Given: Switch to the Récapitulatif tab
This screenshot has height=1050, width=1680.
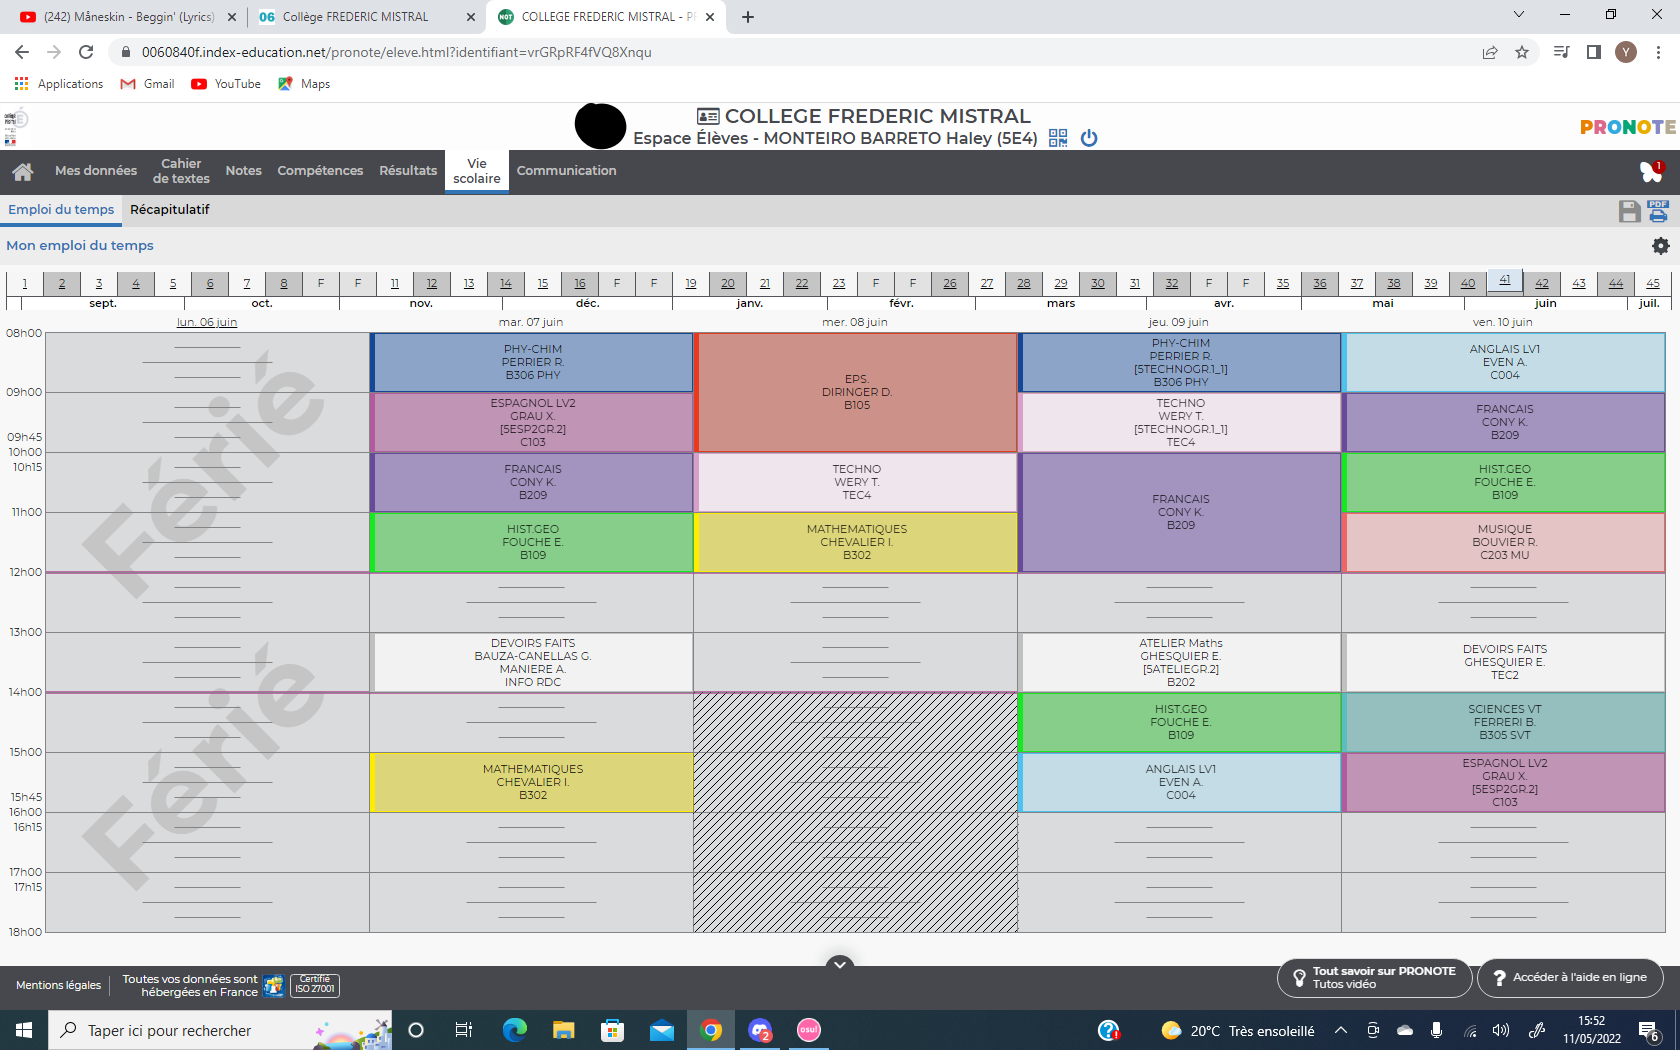Looking at the screenshot, I should pos(169,210).
